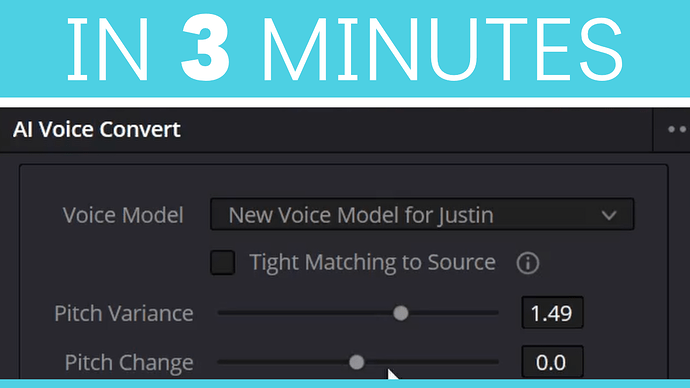Set Pitch Change slider to its maximum end
The height and width of the screenshot is (388, 690).
[497, 362]
